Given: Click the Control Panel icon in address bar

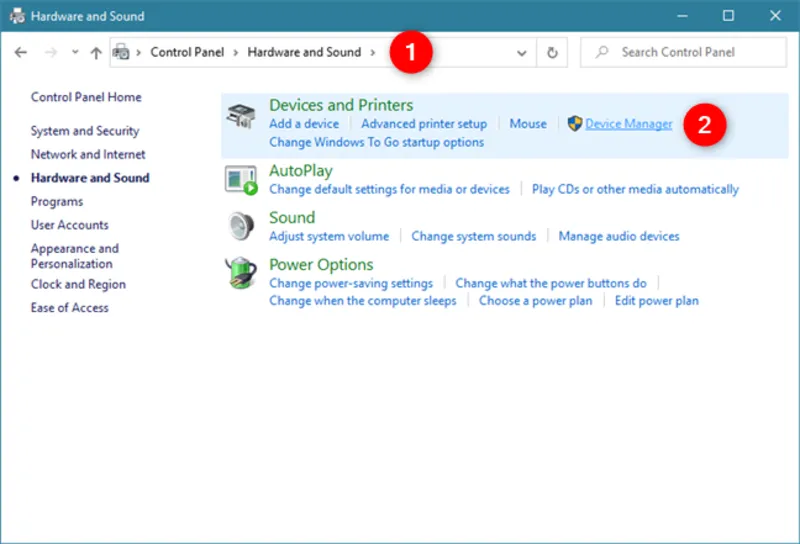Looking at the screenshot, I should pos(121,52).
